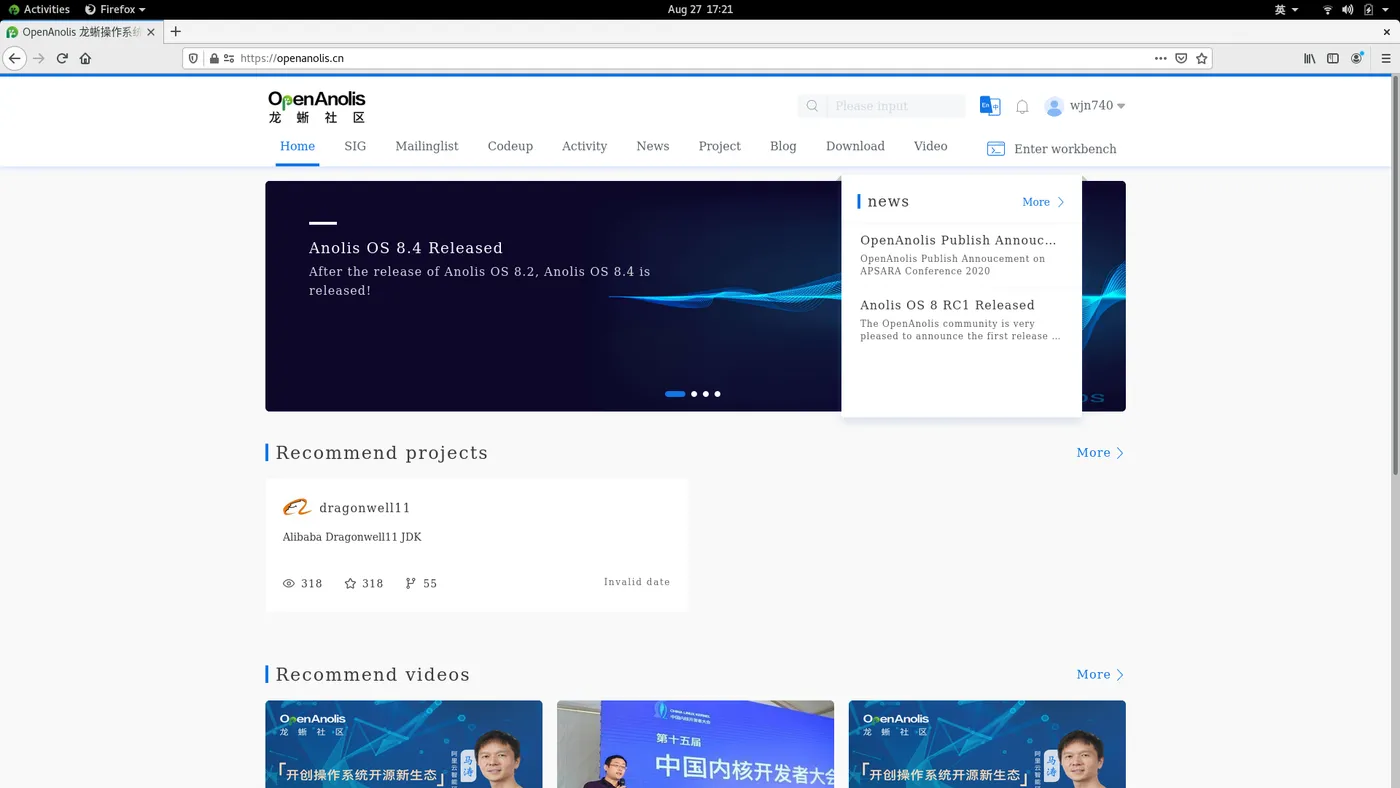Open the Activity navigation item
The image size is (1400, 788).
(x=584, y=146)
